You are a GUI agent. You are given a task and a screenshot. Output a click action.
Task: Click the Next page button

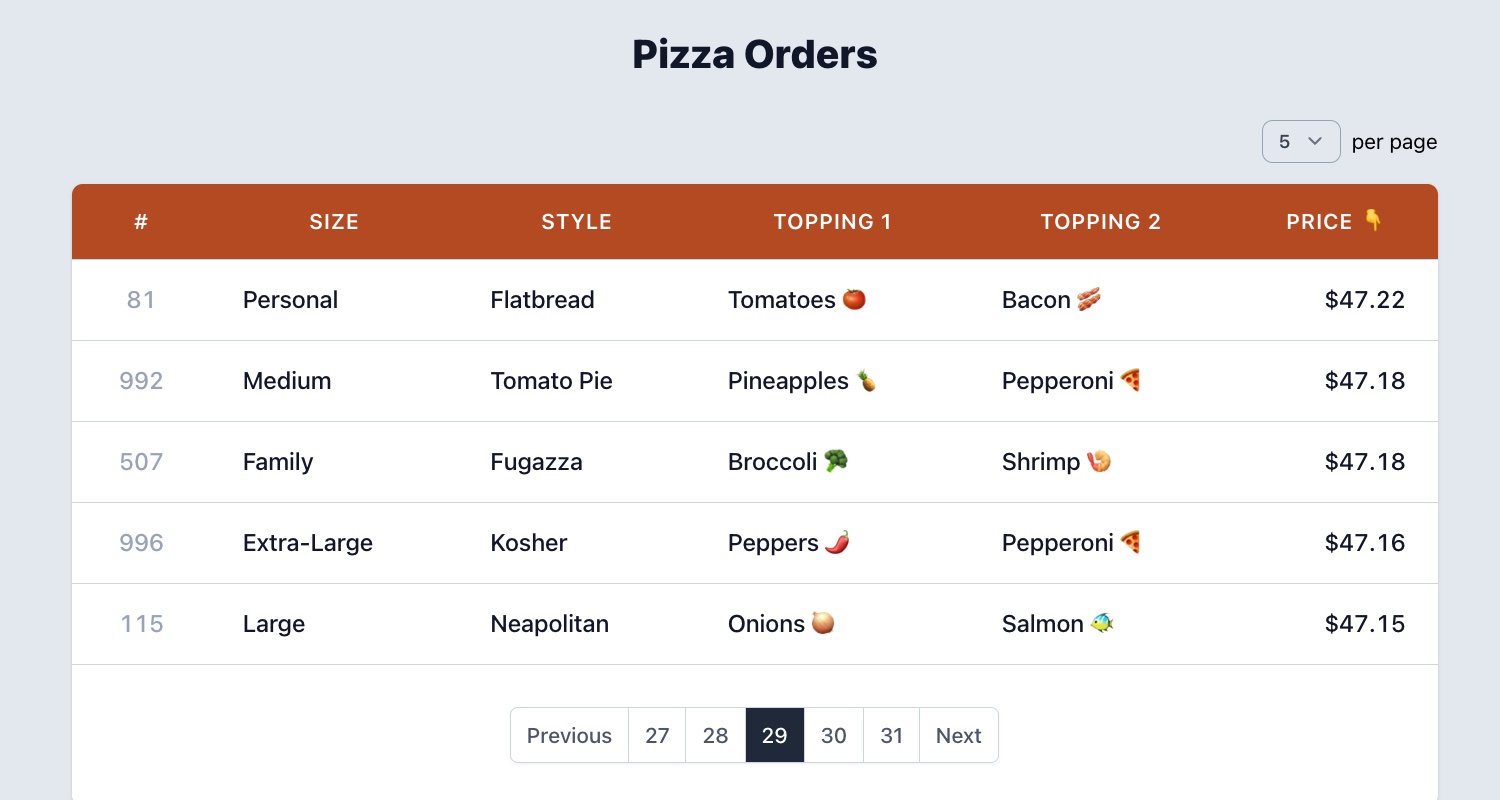959,735
